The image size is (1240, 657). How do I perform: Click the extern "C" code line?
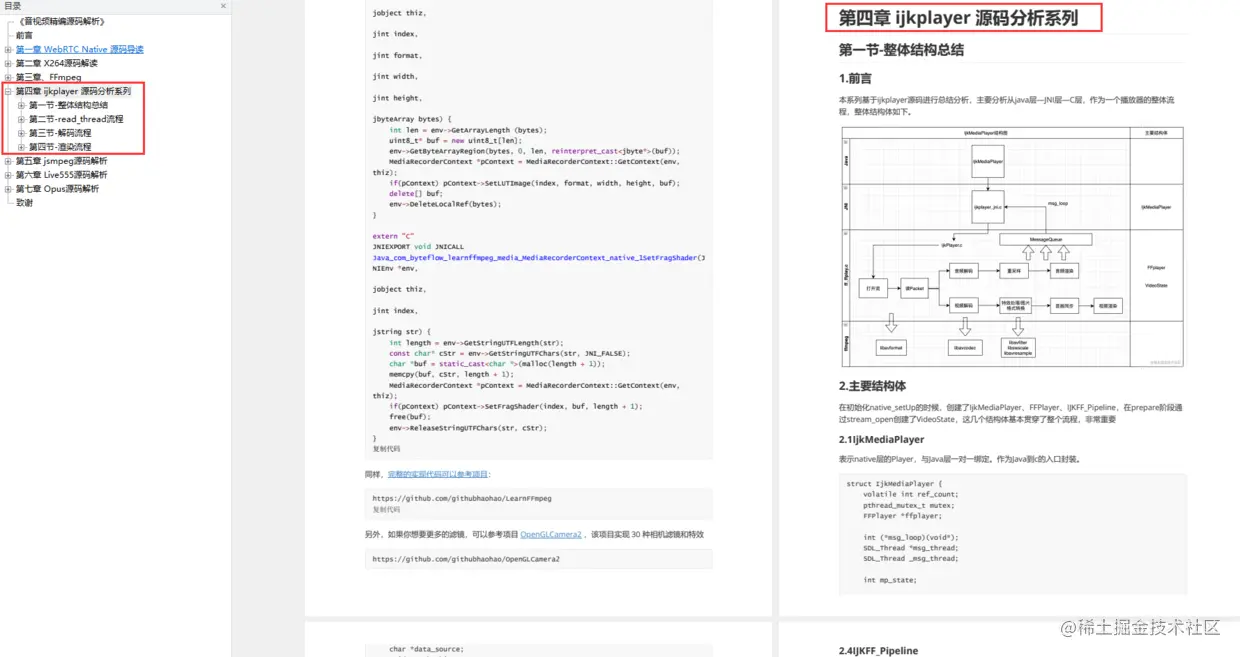pos(393,236)
